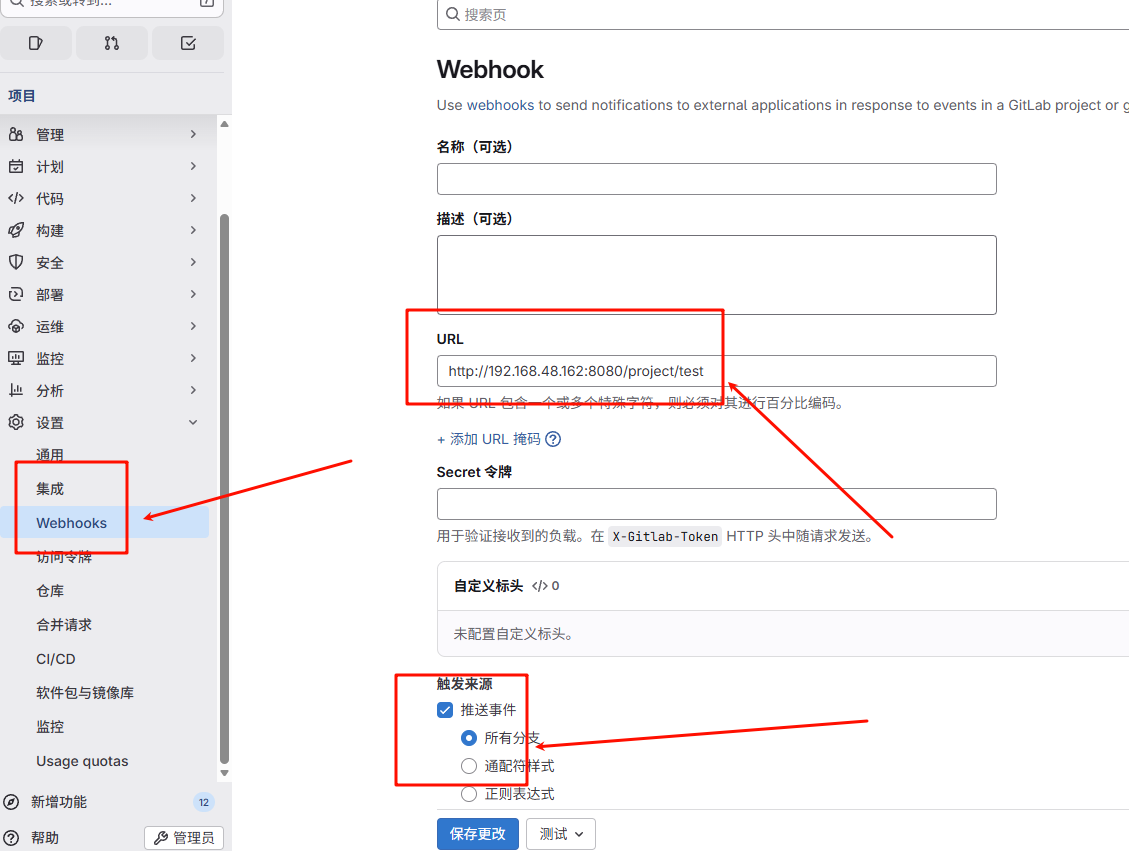Focus the 描述（可选） text area
The height and width of the screenshot is (851, 1129).
pyautogui.click(x=716, y=275)
